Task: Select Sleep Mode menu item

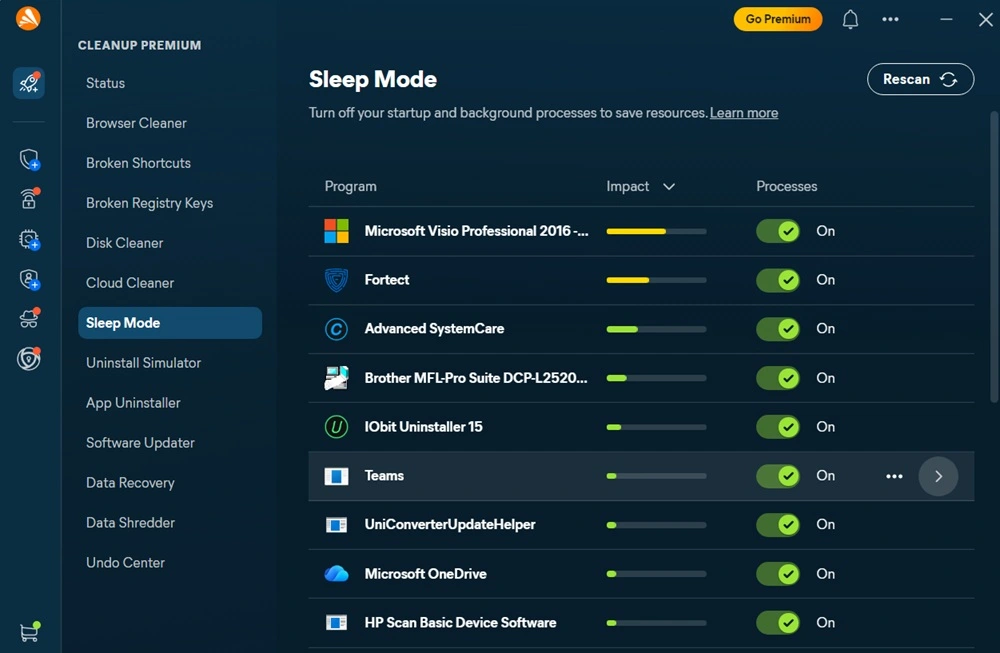Action: click(170, 323)
